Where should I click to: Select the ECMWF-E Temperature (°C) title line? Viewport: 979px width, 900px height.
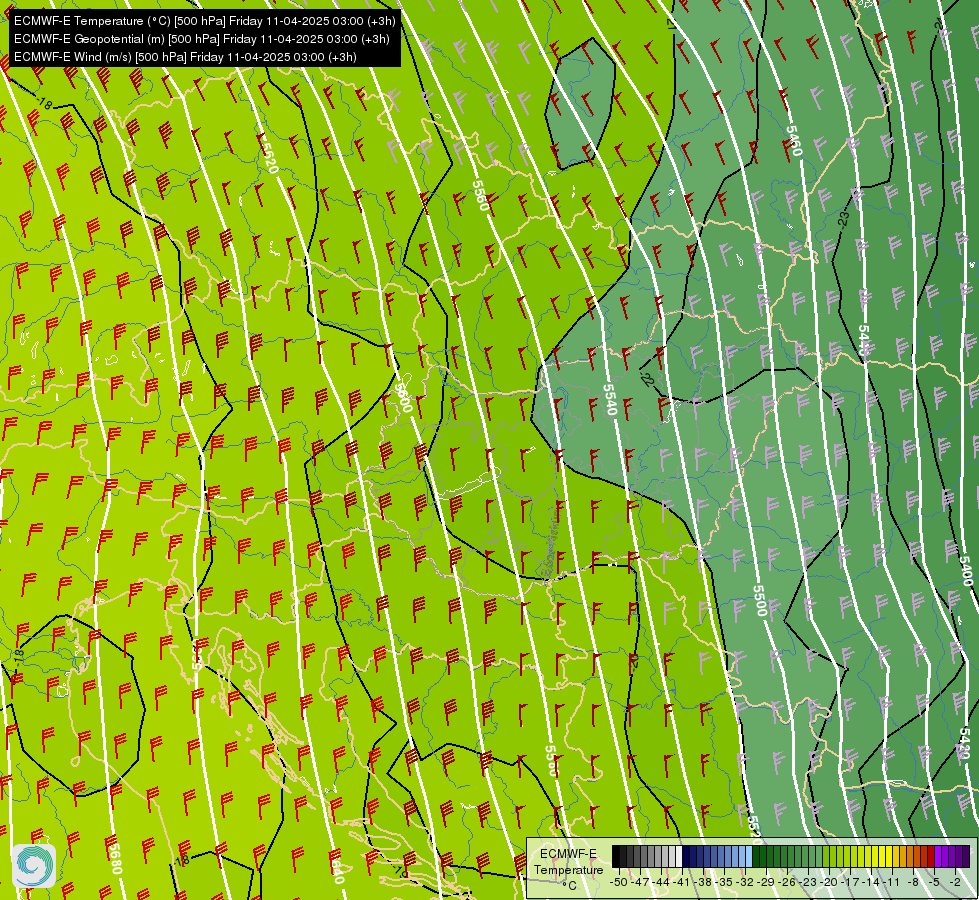(205, 21)
